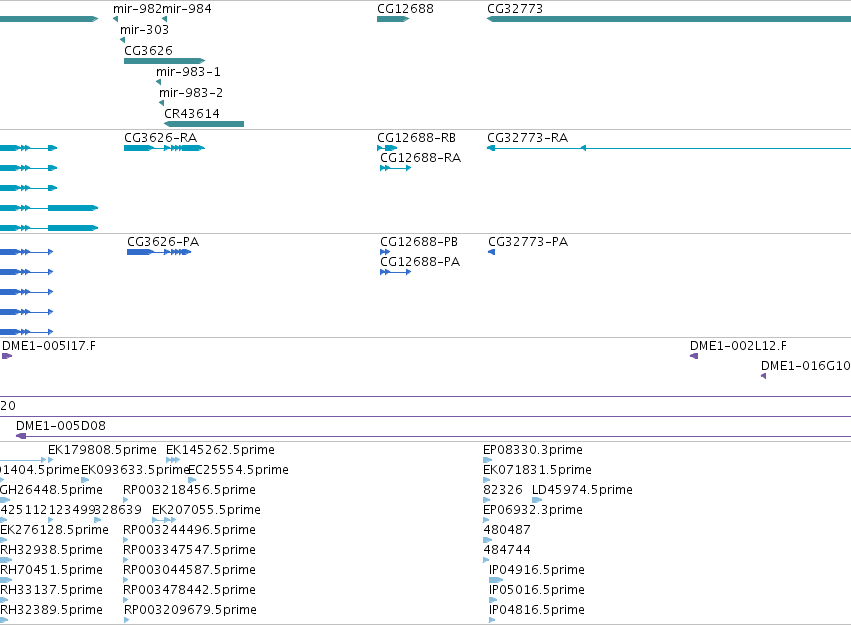Click the blue CDS glyph below CG12688-PA
The image size is (851, 625).
[396, 272]
